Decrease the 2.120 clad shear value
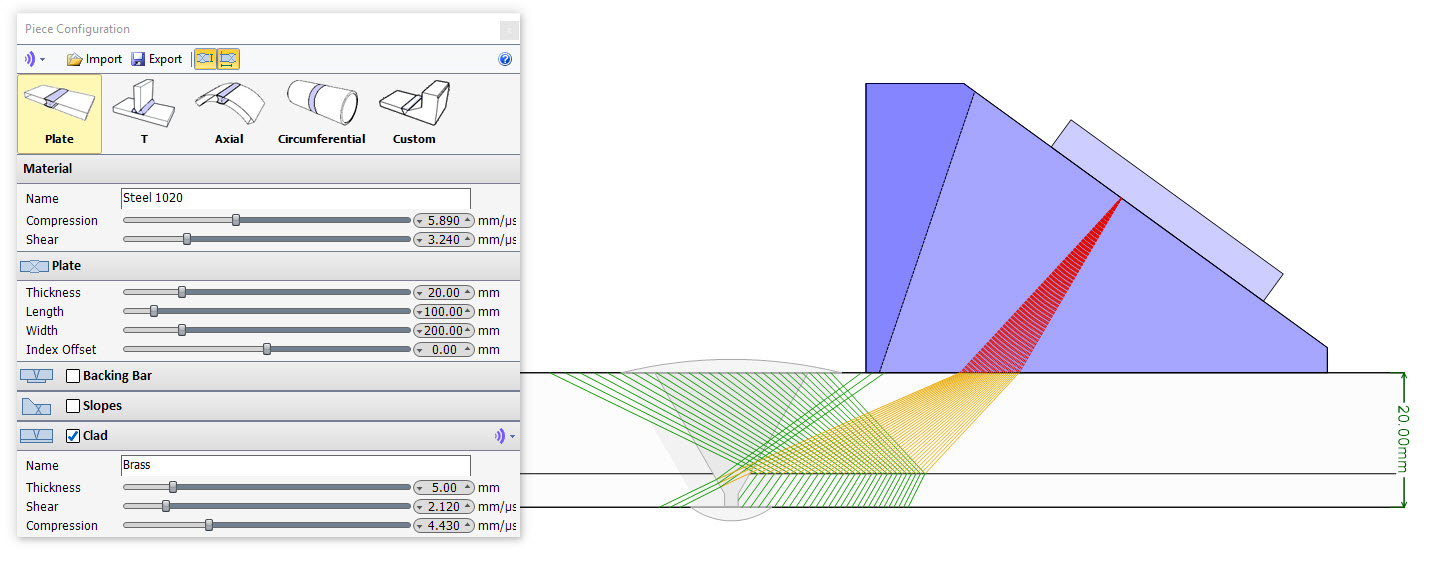 pos(421,506)
